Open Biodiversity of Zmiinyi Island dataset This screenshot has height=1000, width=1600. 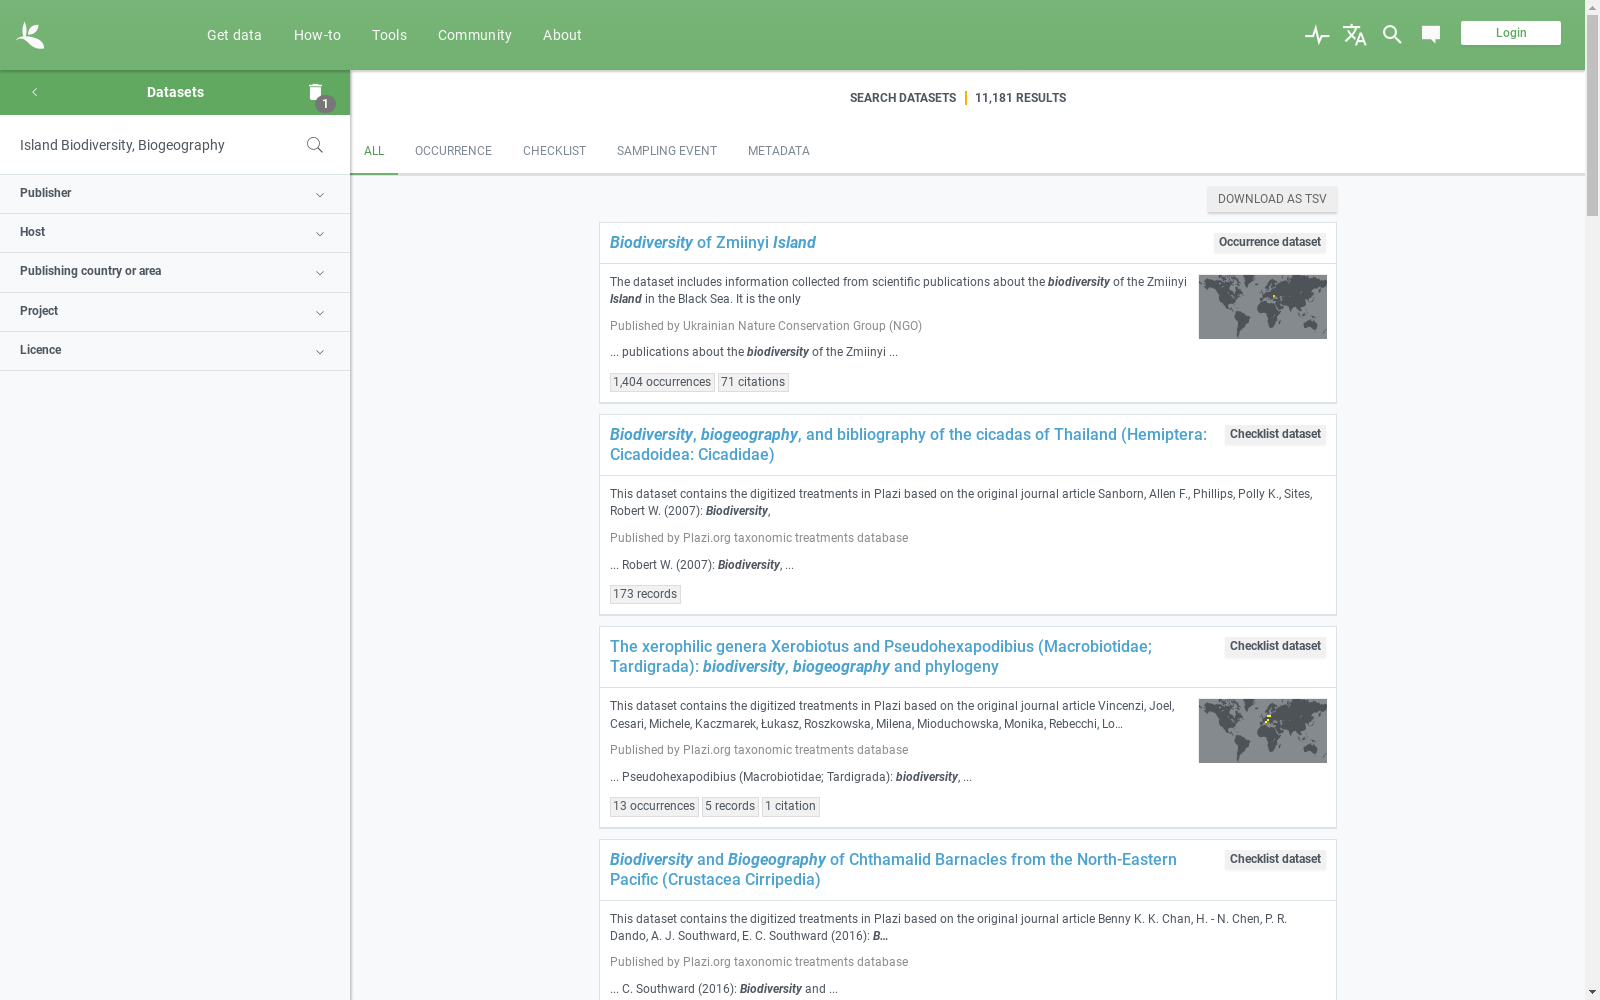712,243
